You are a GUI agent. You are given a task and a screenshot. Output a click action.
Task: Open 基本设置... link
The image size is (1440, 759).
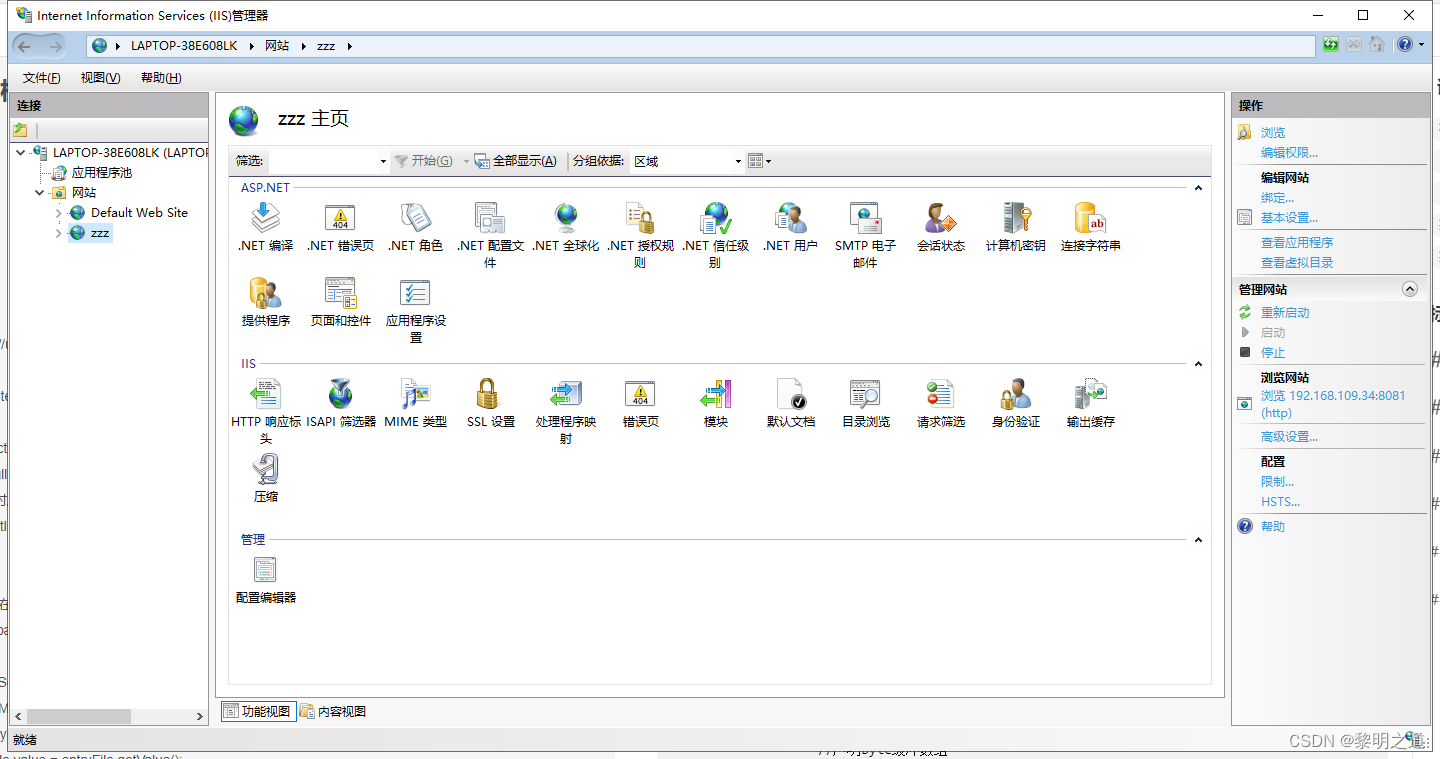point(1289,218)
